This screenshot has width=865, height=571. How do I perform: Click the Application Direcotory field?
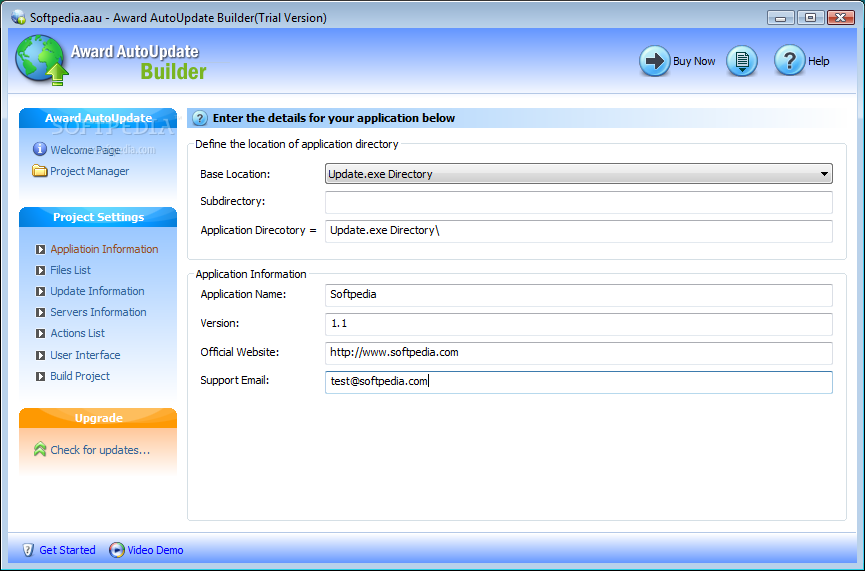point(579,231)
